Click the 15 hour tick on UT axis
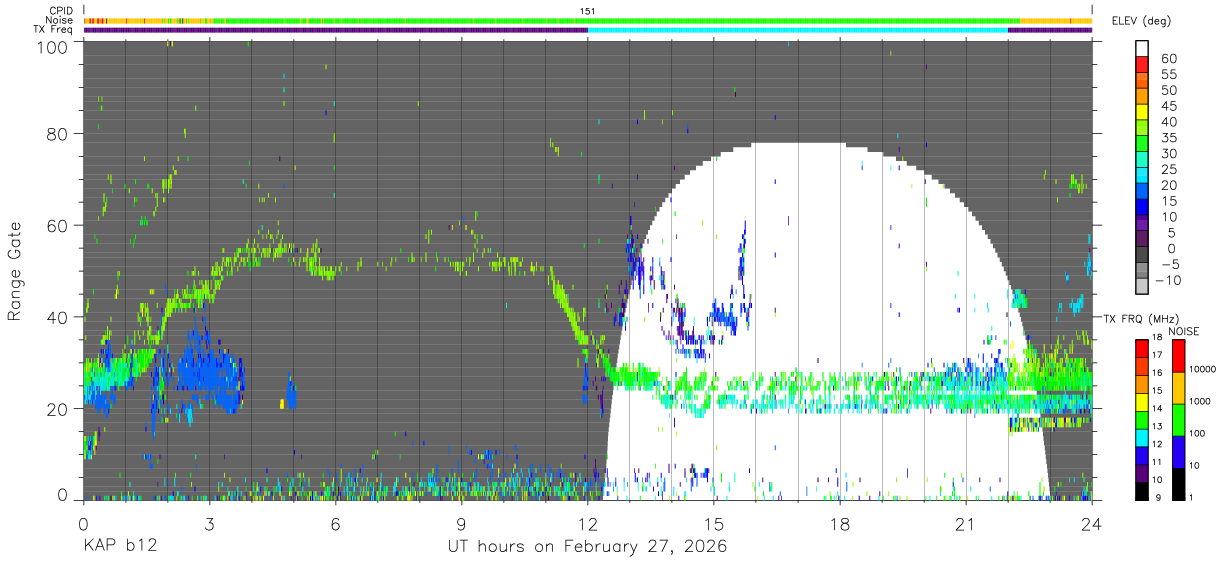This screenshot has width=1228, height=567. pos(714,522)
